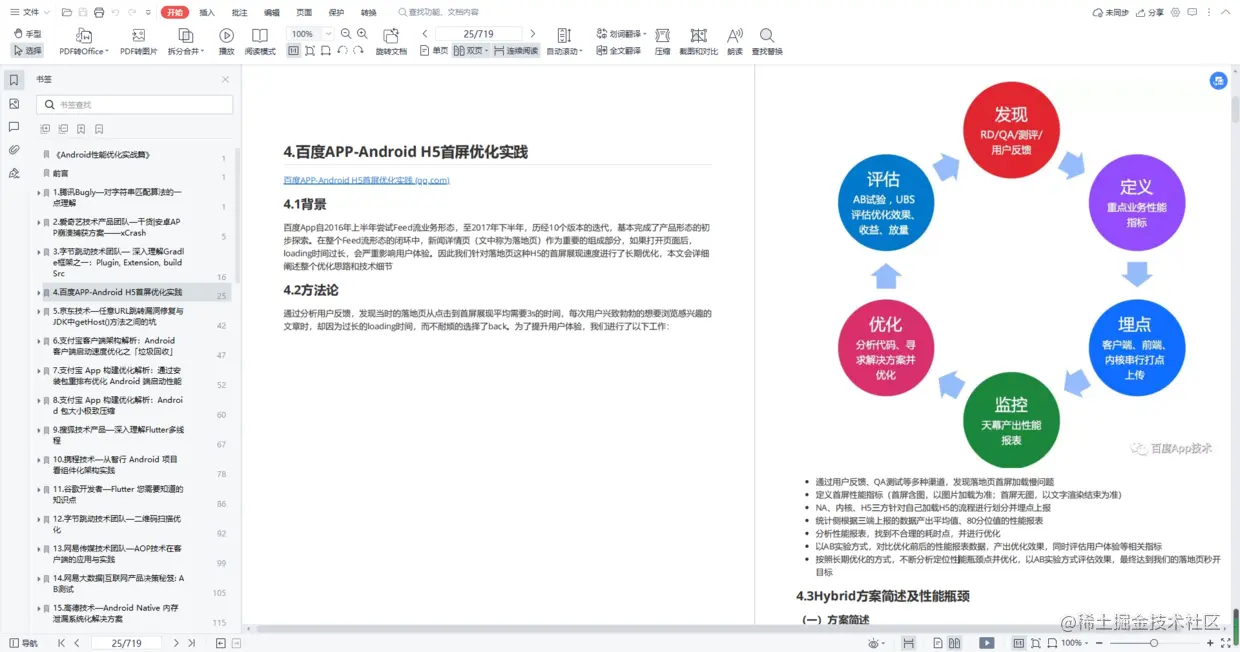Open the 拆分合并 split-merge tool
This screenshot has width=1240, height=652.
point(185,42)
